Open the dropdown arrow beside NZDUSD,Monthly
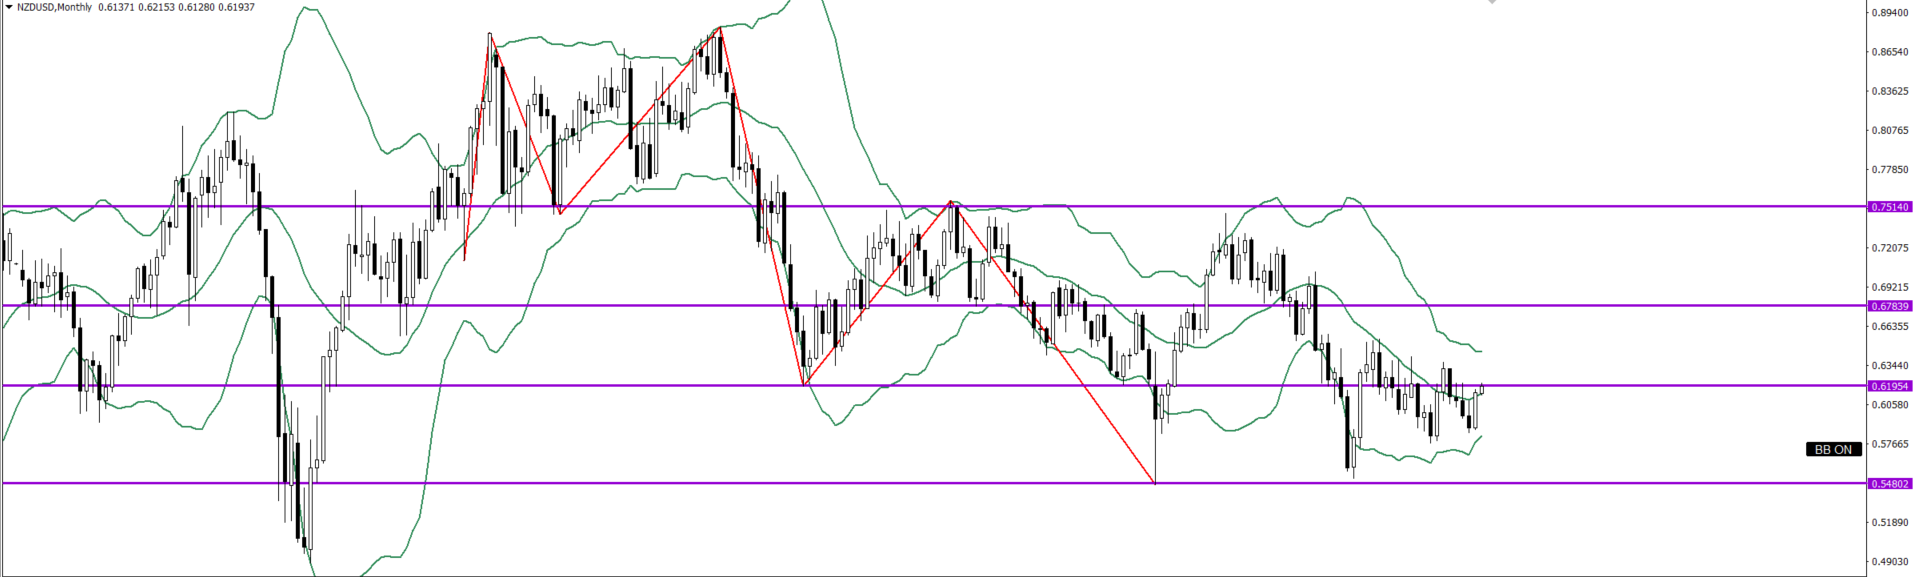1917x577 pixels. [x=8, y=7]
